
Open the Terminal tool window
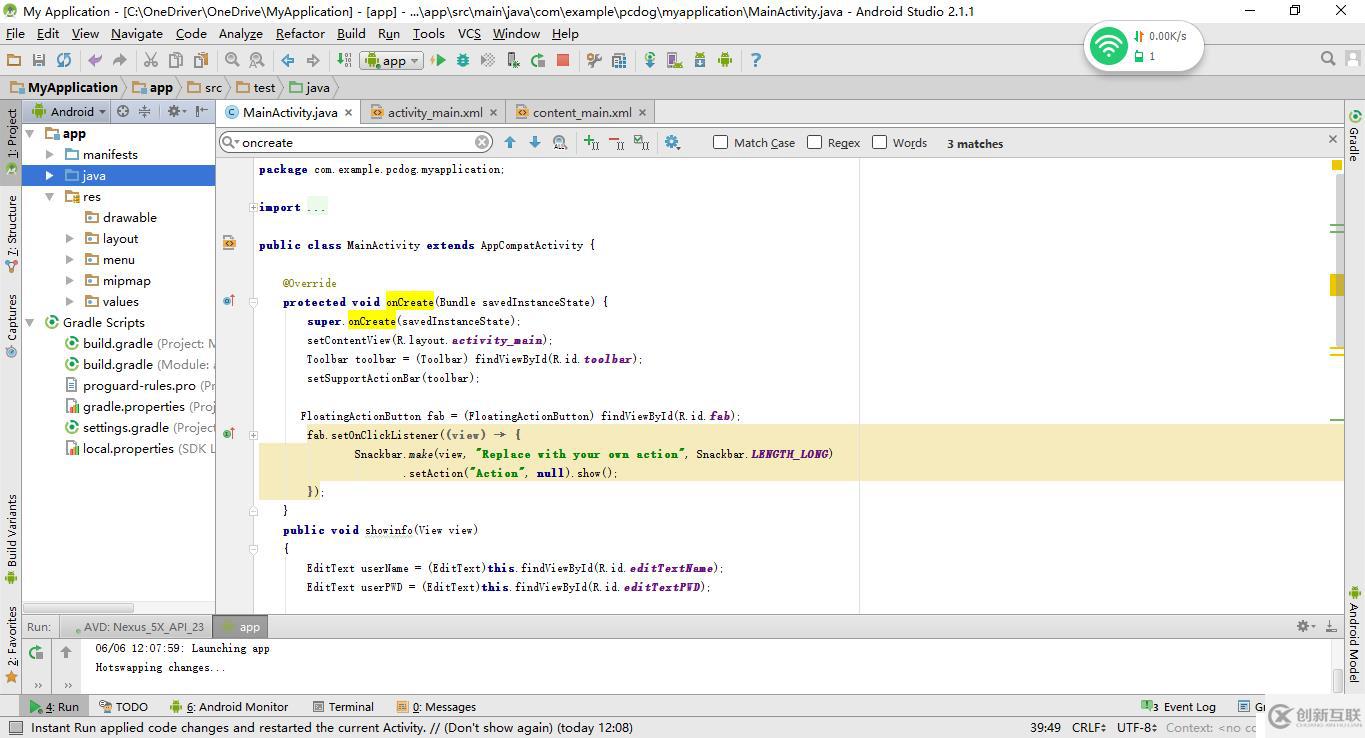343,706
